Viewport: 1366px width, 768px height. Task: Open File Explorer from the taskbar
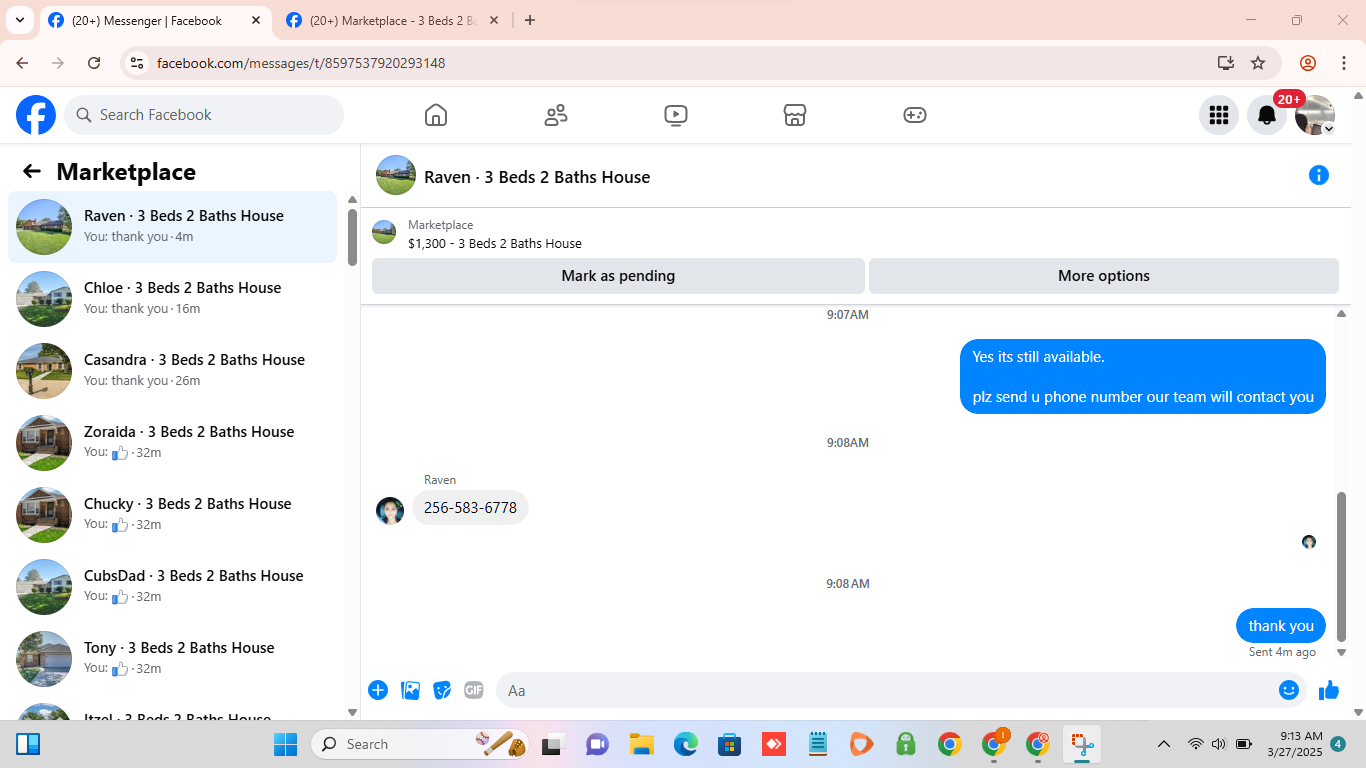click(x=641, y=744)
